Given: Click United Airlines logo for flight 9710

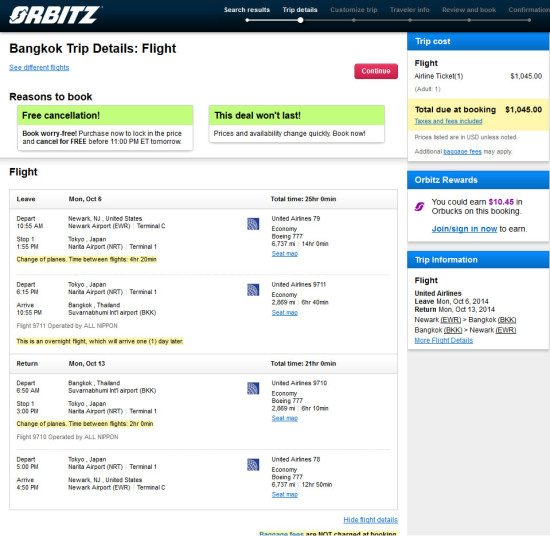Looking at the screenshot, I should pyautogui.click(x=253, y=388).
